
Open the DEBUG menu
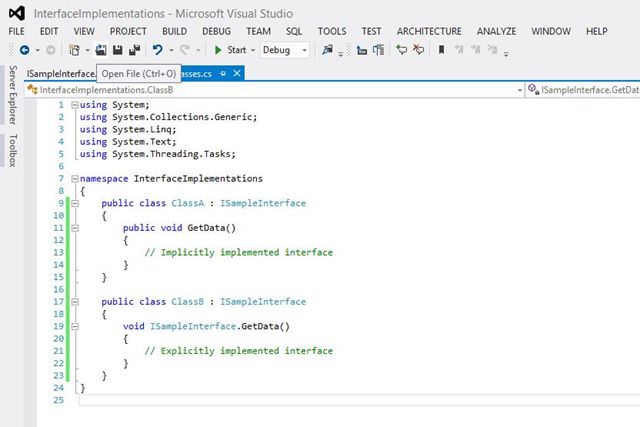(216, 31)
